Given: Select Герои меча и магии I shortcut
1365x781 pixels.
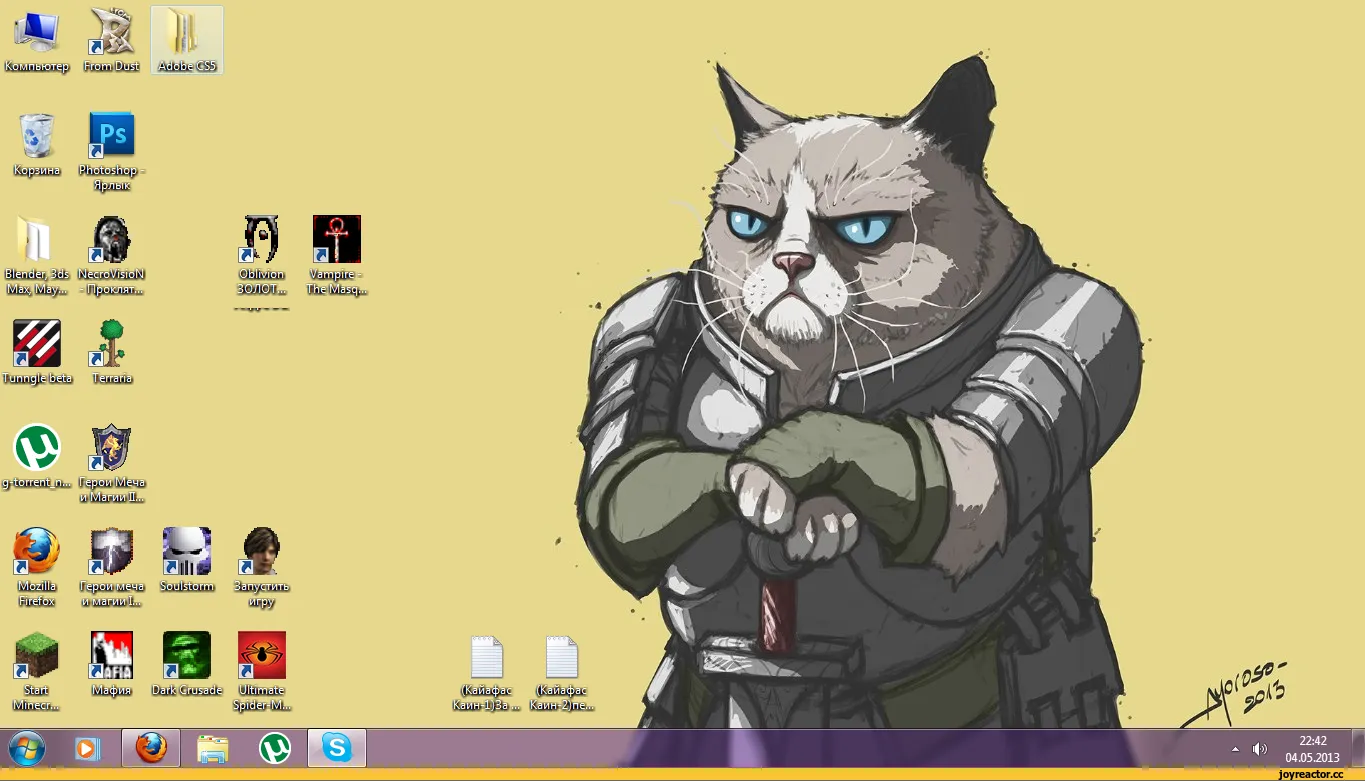Looking at the screenshot, I should (x=112, y=567).
